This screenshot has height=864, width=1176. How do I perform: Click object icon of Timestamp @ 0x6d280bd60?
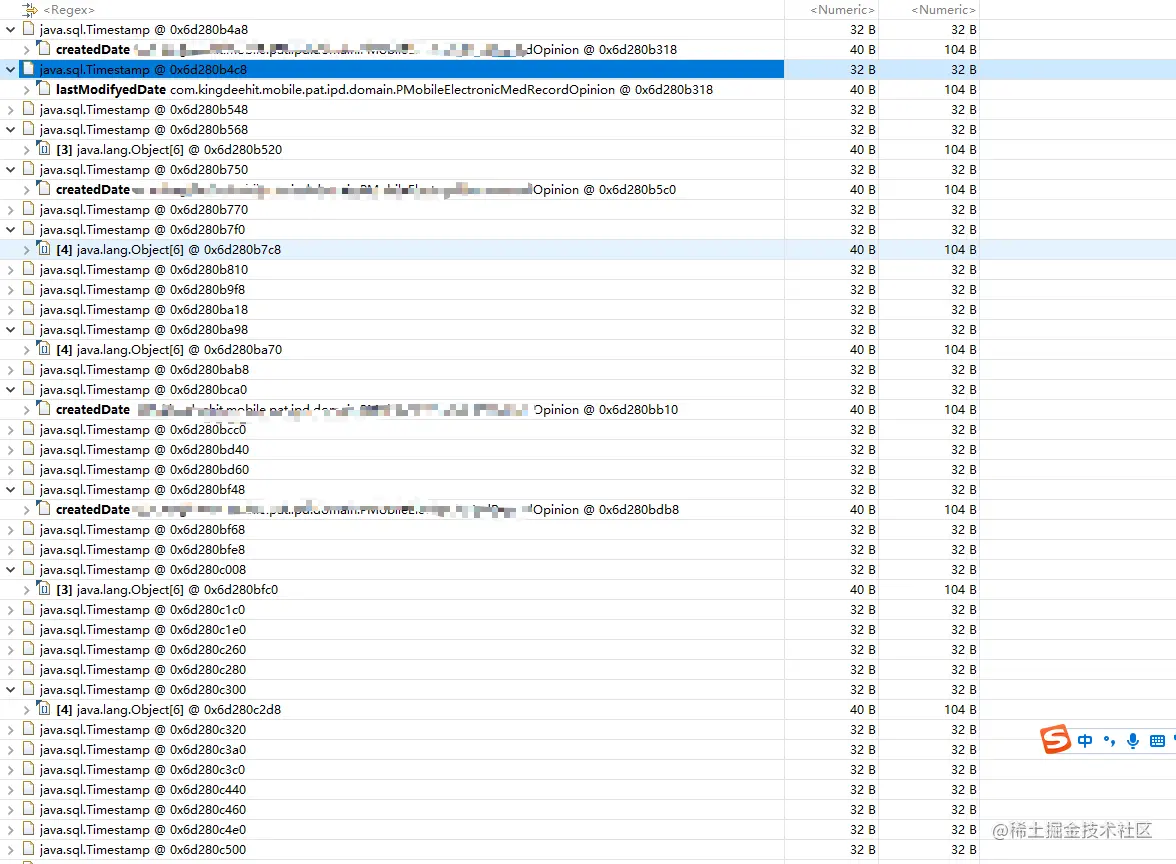tap(28, 469)
